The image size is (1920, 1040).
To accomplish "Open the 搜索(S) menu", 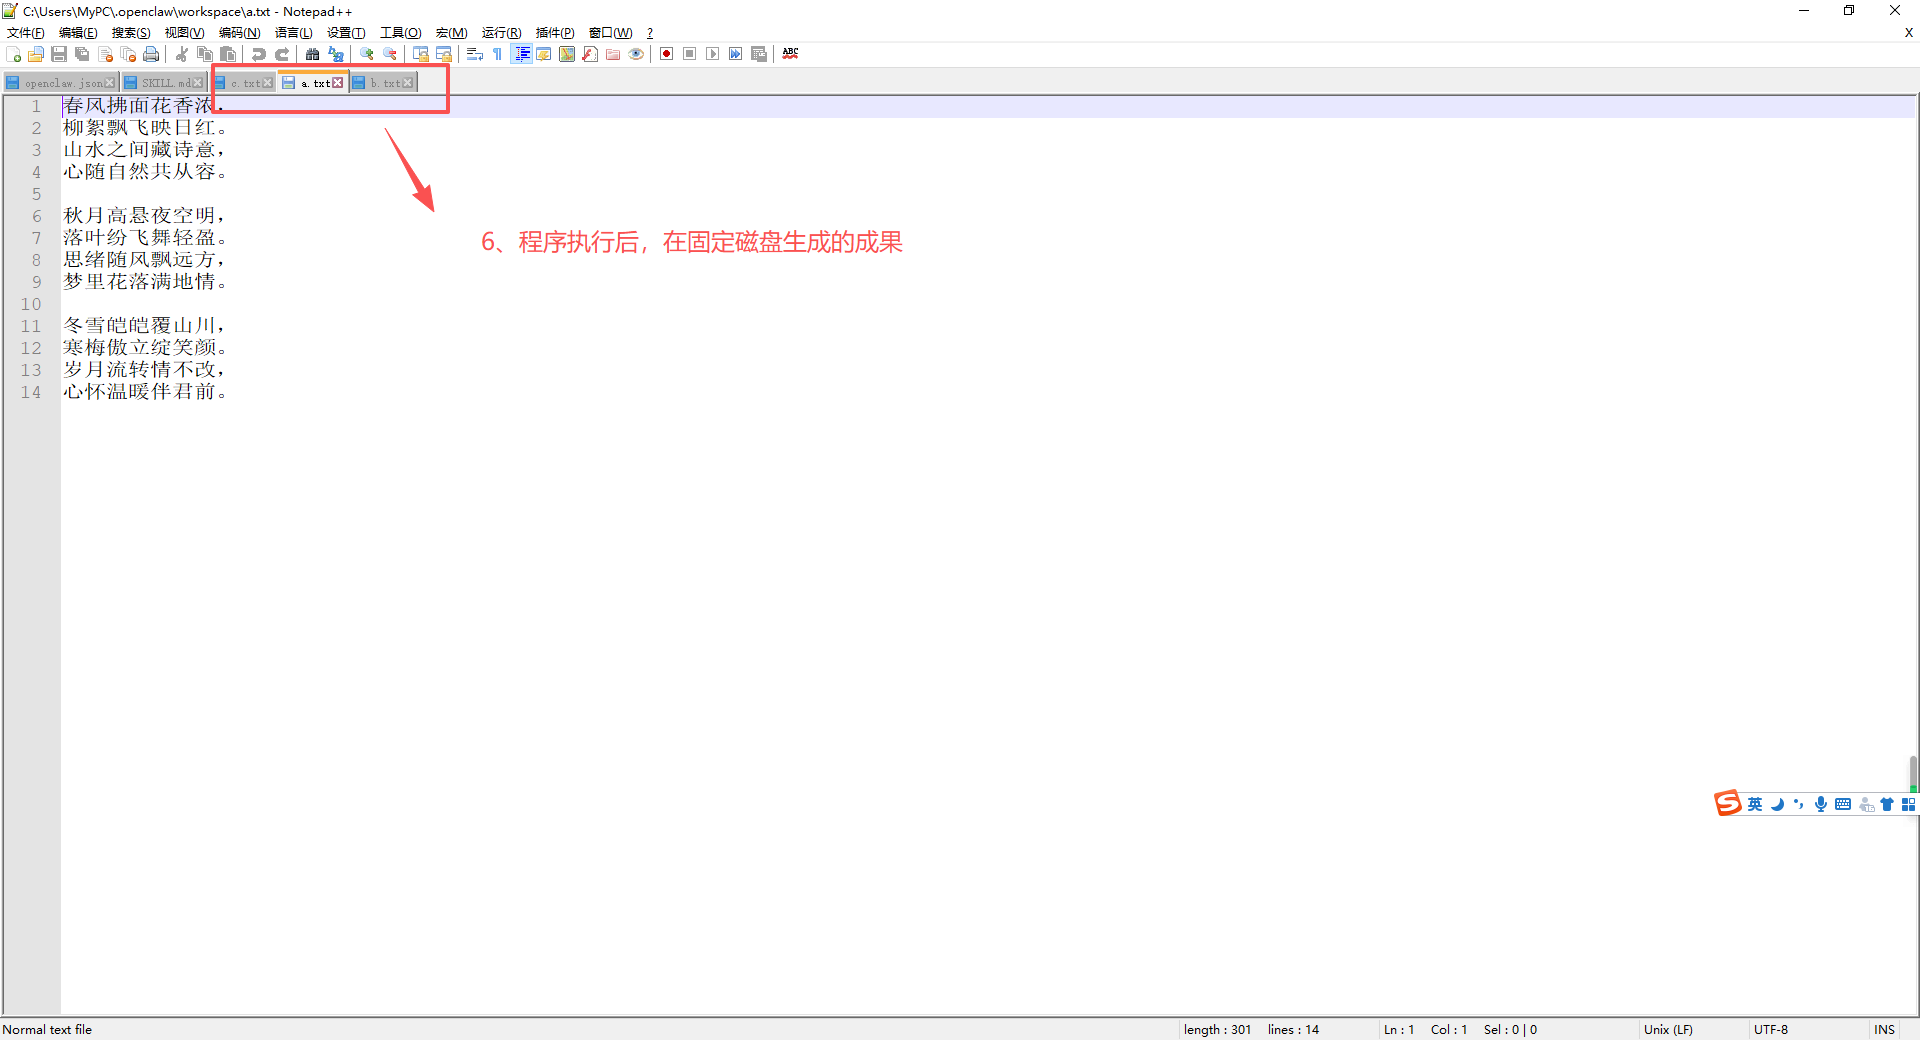I will click(131, 33).
